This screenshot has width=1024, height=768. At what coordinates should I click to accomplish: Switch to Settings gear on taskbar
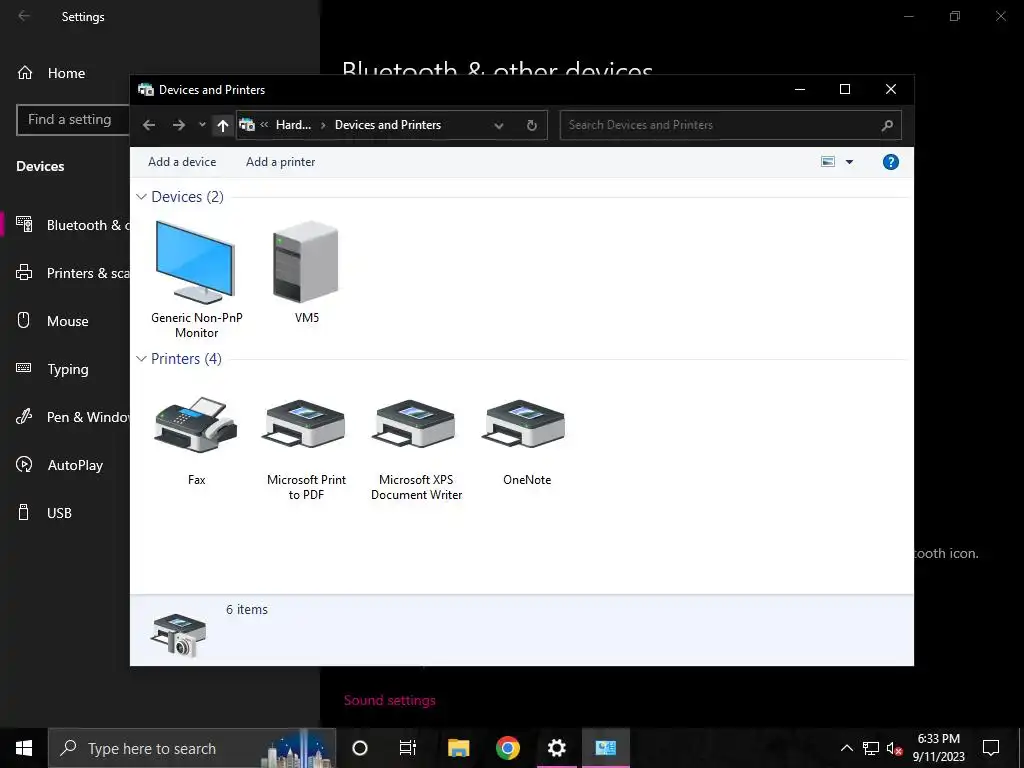(556, 748)
